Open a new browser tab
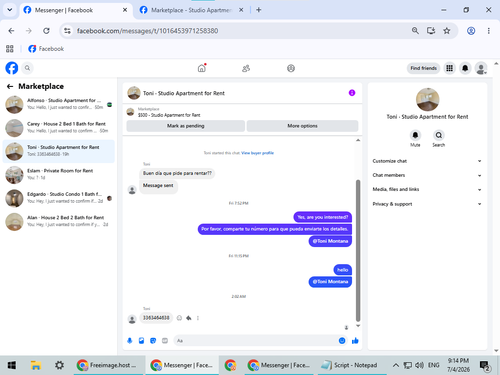The width and height of the screenshot is (500, 375). click(x=259, y=10)
